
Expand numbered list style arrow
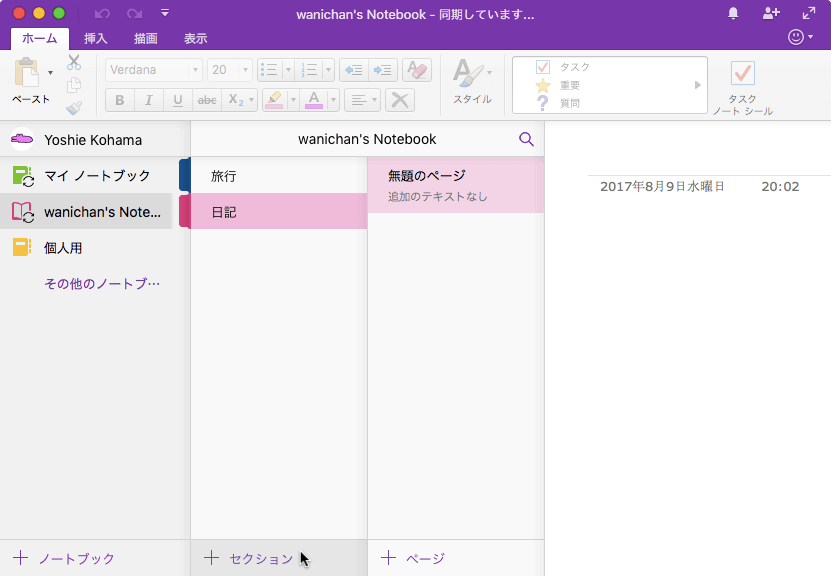point(328,70)
